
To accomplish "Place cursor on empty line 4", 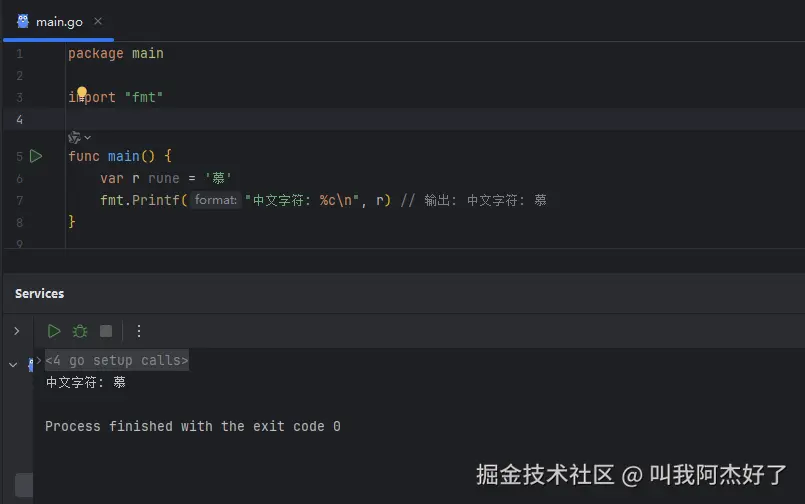I will 300,119.
